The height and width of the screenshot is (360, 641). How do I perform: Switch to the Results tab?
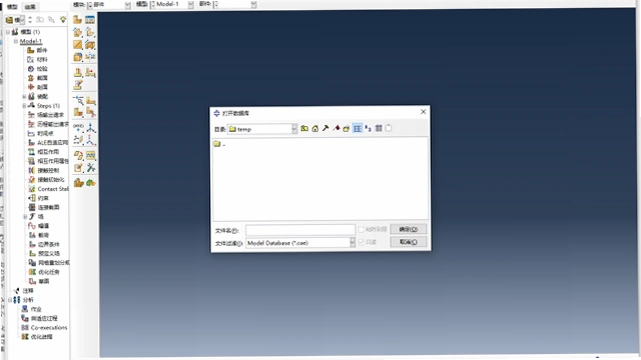click(30, 7)
